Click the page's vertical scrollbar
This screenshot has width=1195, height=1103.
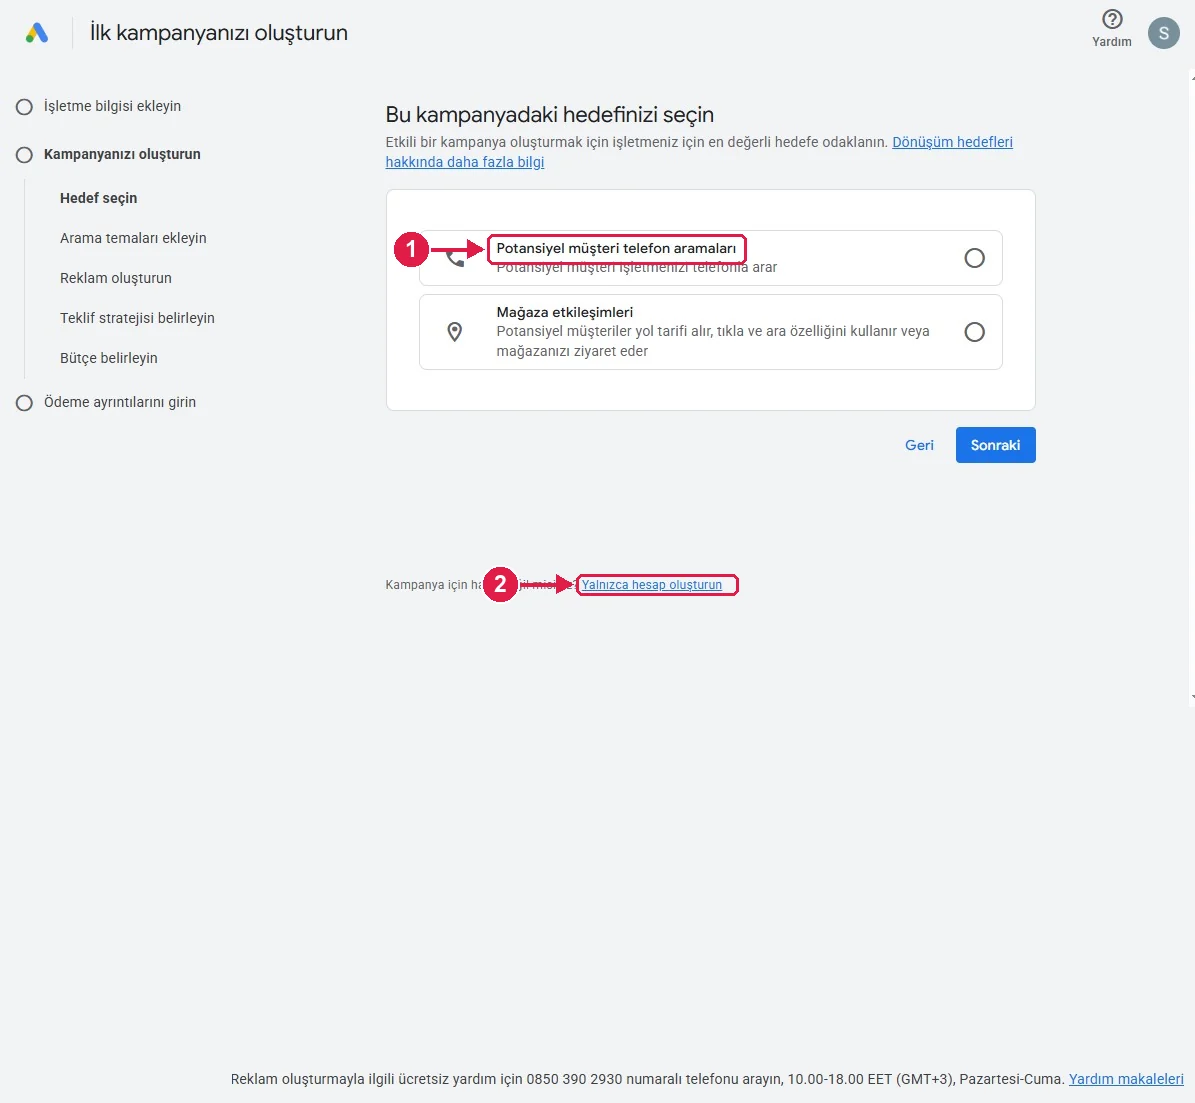click(1191, 389)
